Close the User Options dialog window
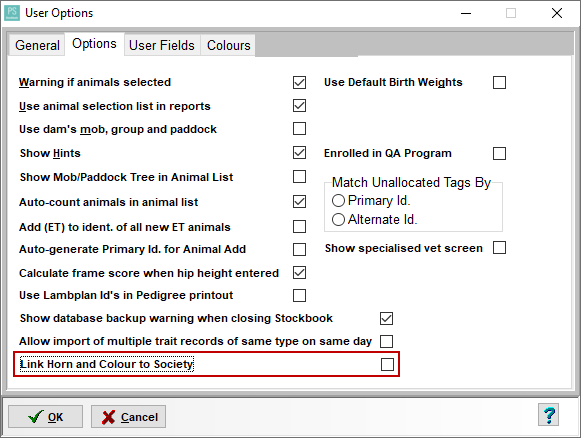 click(557, 13)
